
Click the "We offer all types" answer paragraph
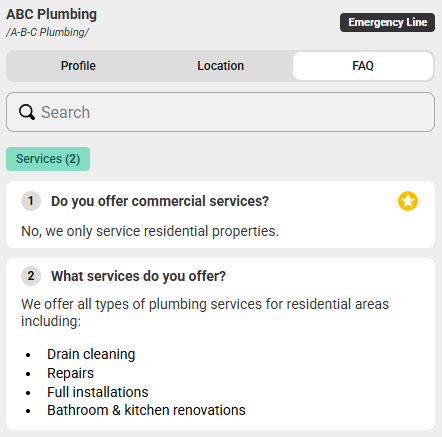tap(205, 312)
